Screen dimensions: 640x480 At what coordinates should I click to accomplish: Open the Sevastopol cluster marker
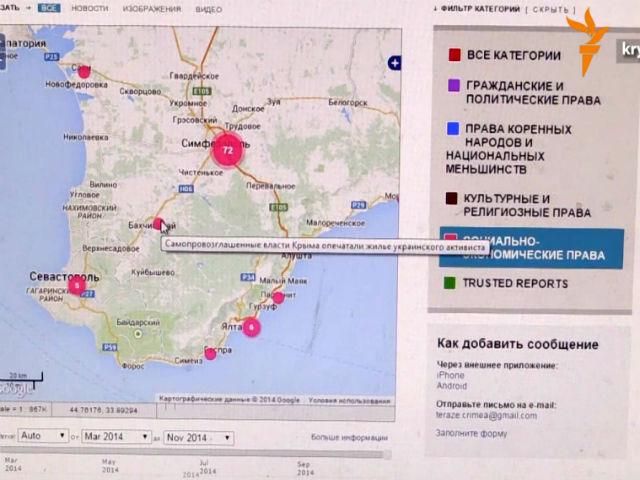(x=77, y=286)
